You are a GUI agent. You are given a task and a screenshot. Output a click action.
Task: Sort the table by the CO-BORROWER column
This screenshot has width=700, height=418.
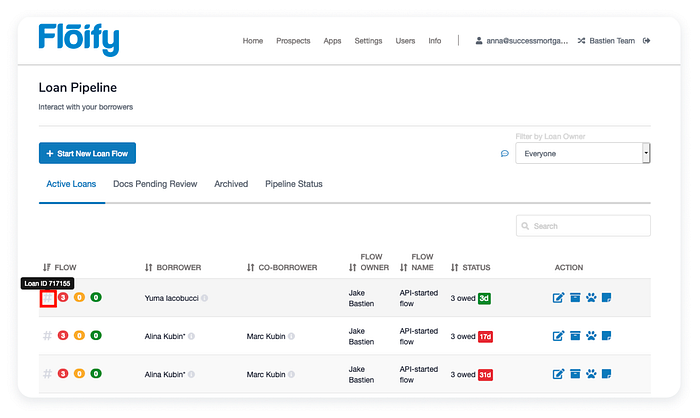coord(282,268)
